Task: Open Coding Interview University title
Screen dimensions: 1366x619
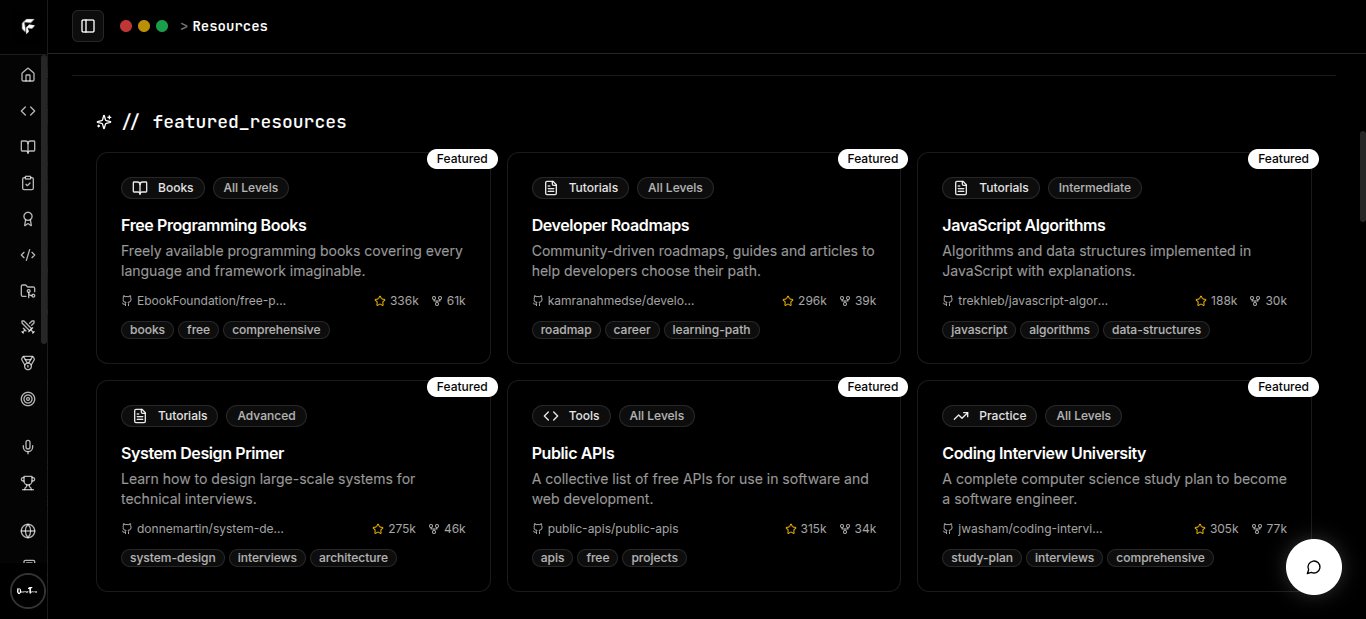Action: [x=1044, y=453]
